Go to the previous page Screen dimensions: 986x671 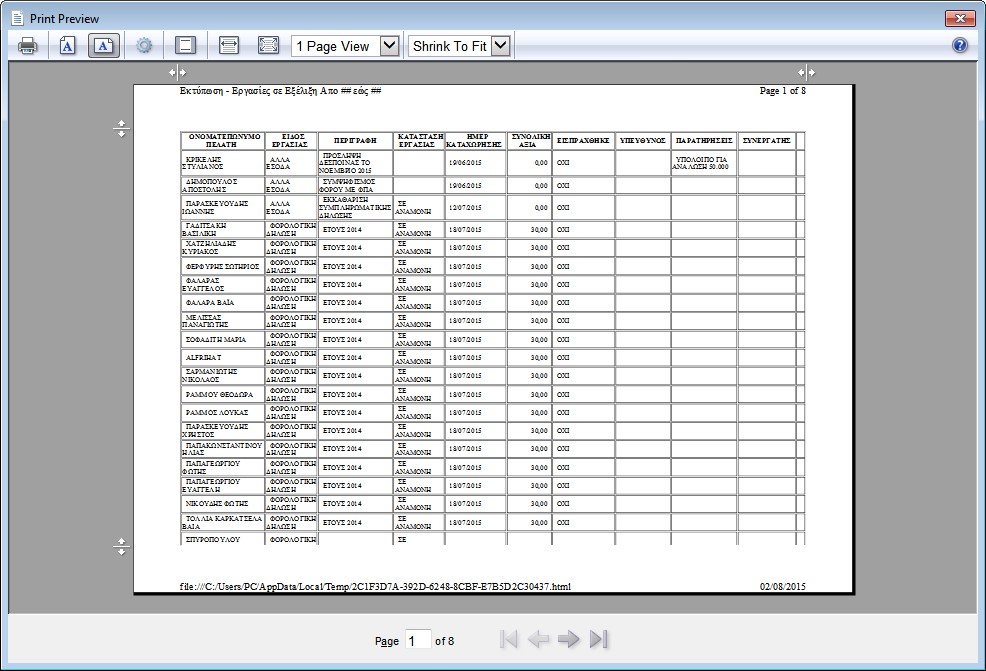(x=539, y=640)
